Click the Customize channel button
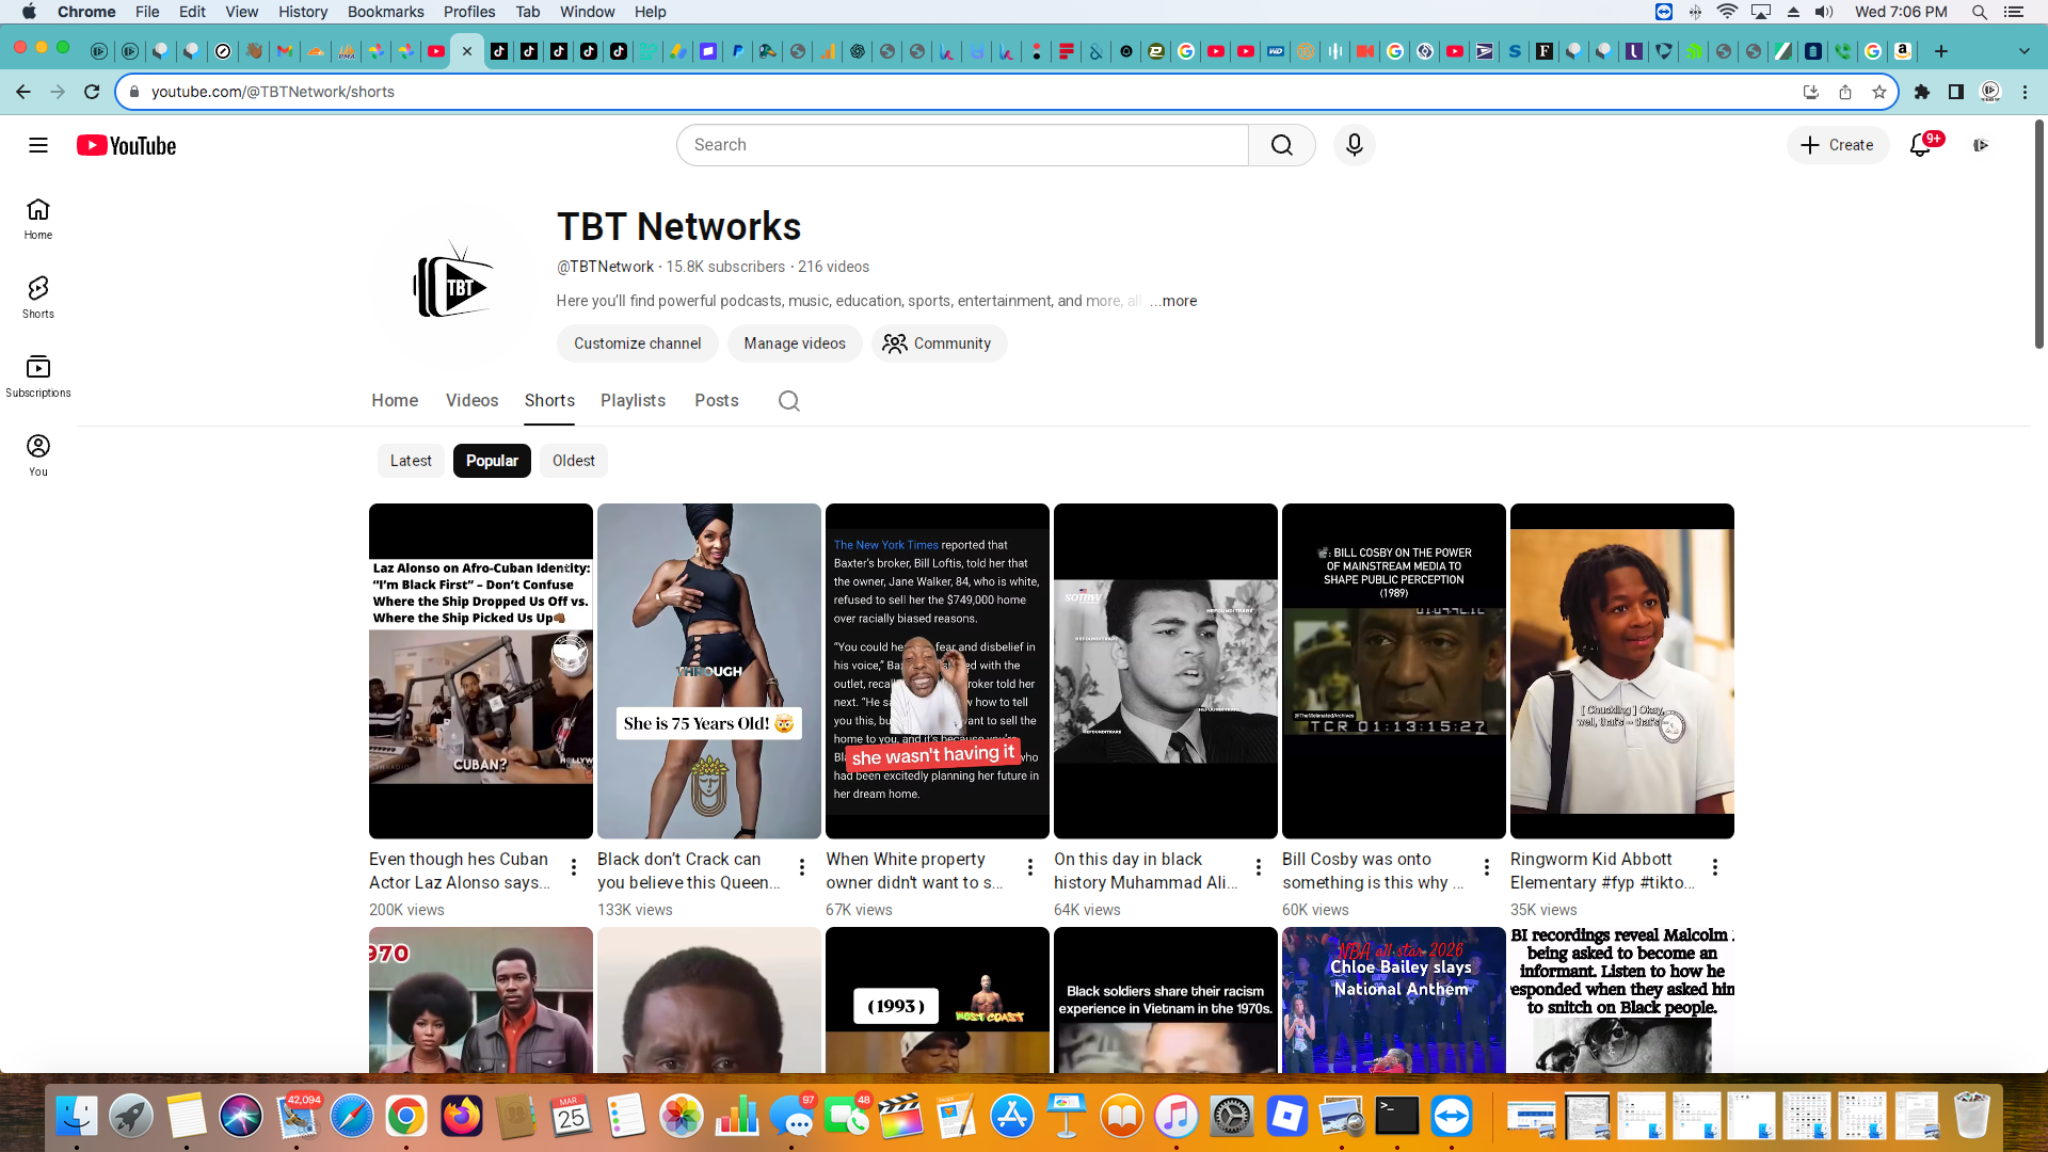Image resolution: width=2048 pixels, height=1152 pixels. click(x=637, y=343)
